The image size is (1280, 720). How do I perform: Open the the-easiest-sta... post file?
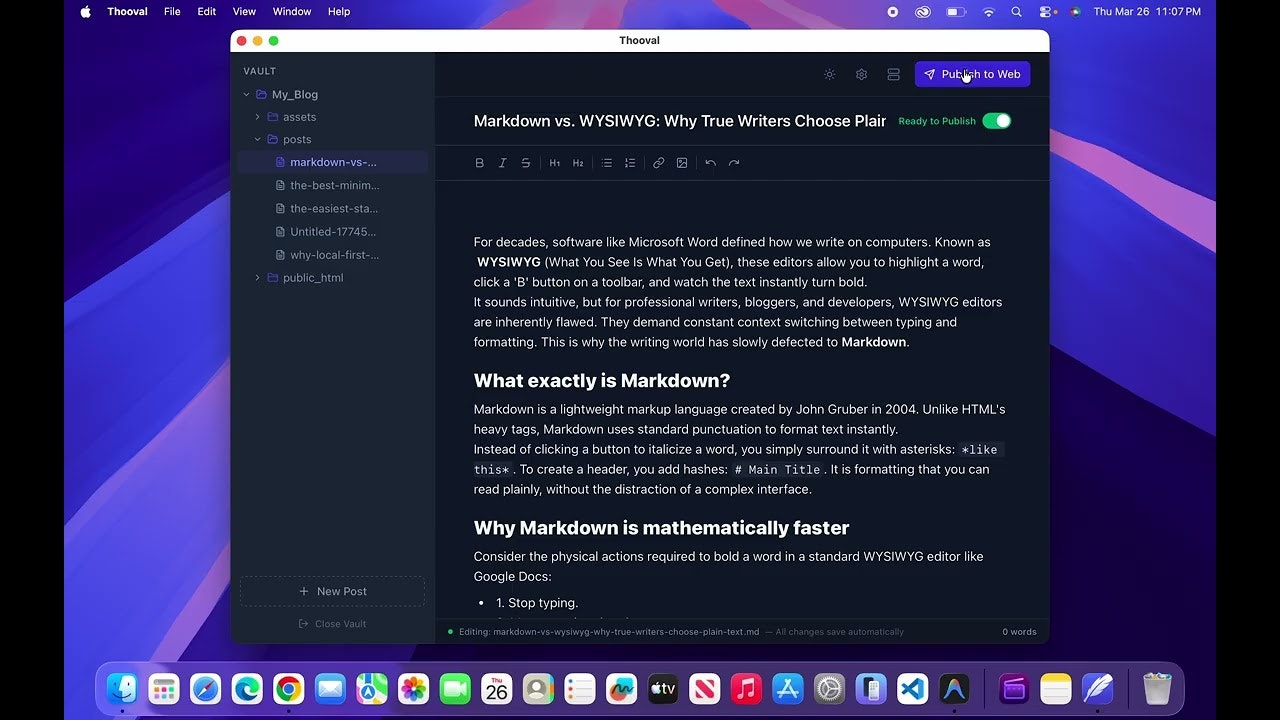coord(333,209)
